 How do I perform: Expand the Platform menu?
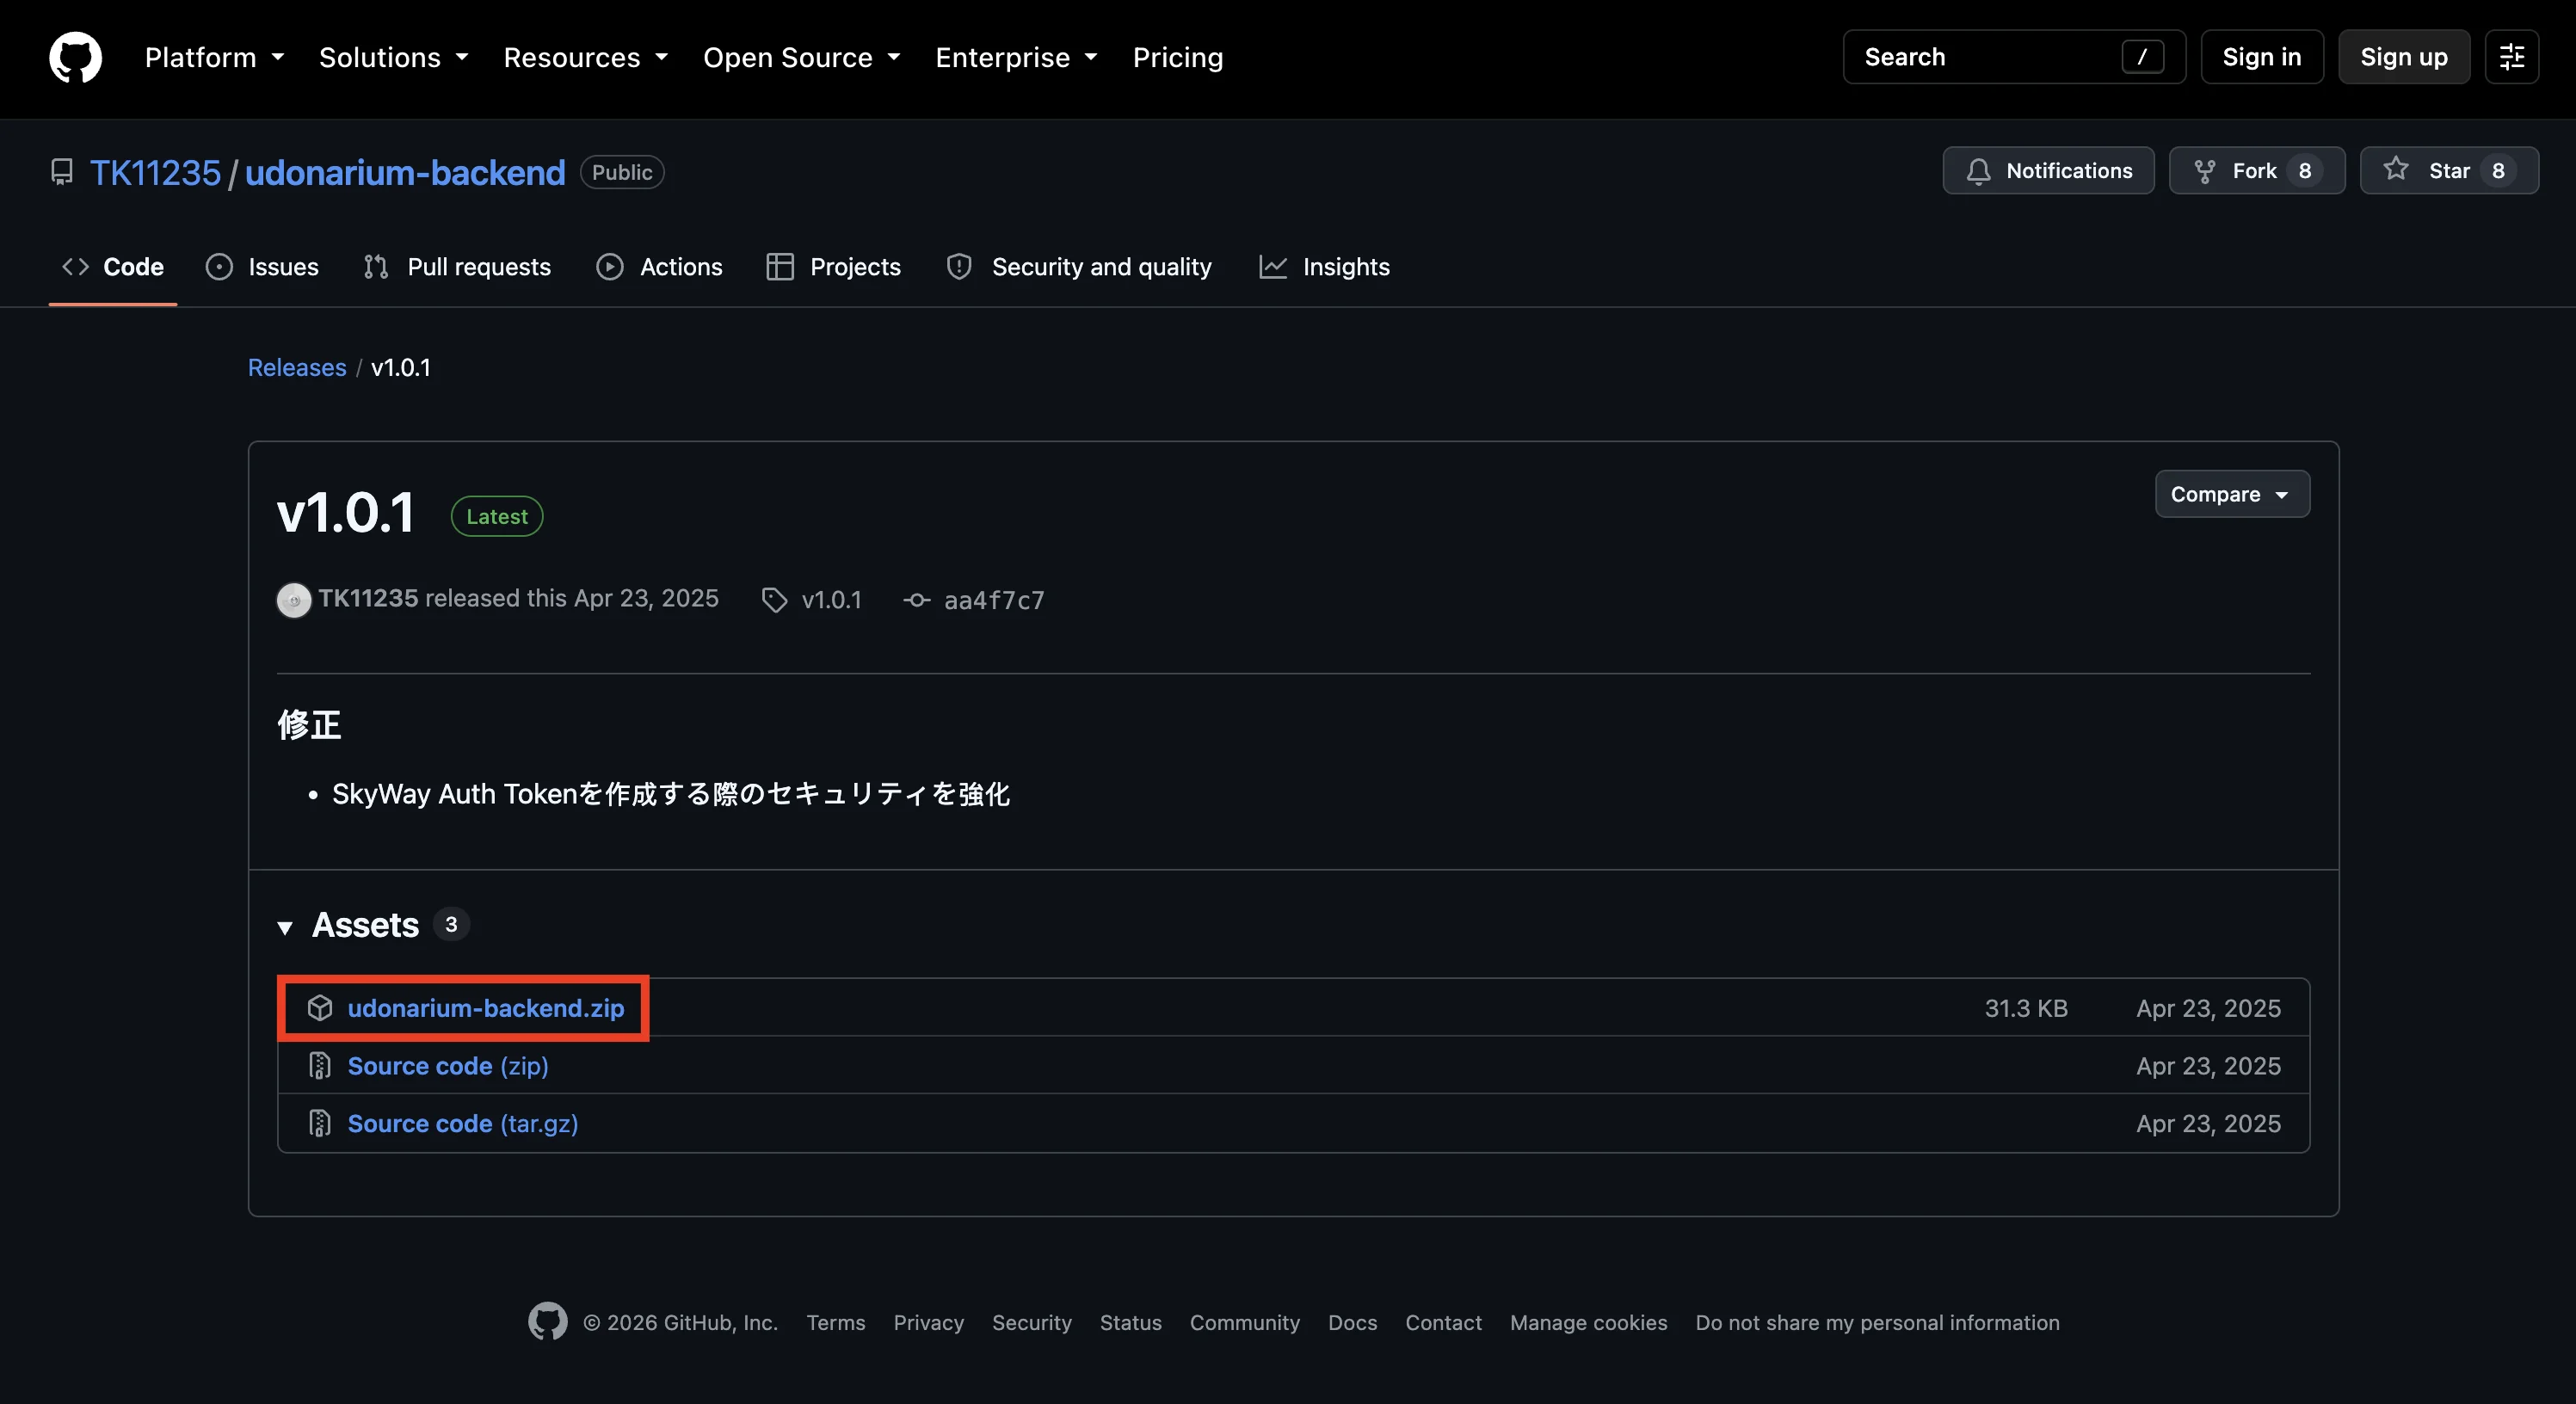[214, 57]
